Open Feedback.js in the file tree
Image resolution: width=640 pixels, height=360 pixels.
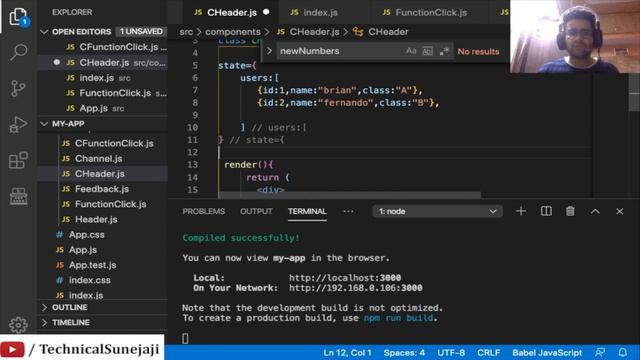103,189
